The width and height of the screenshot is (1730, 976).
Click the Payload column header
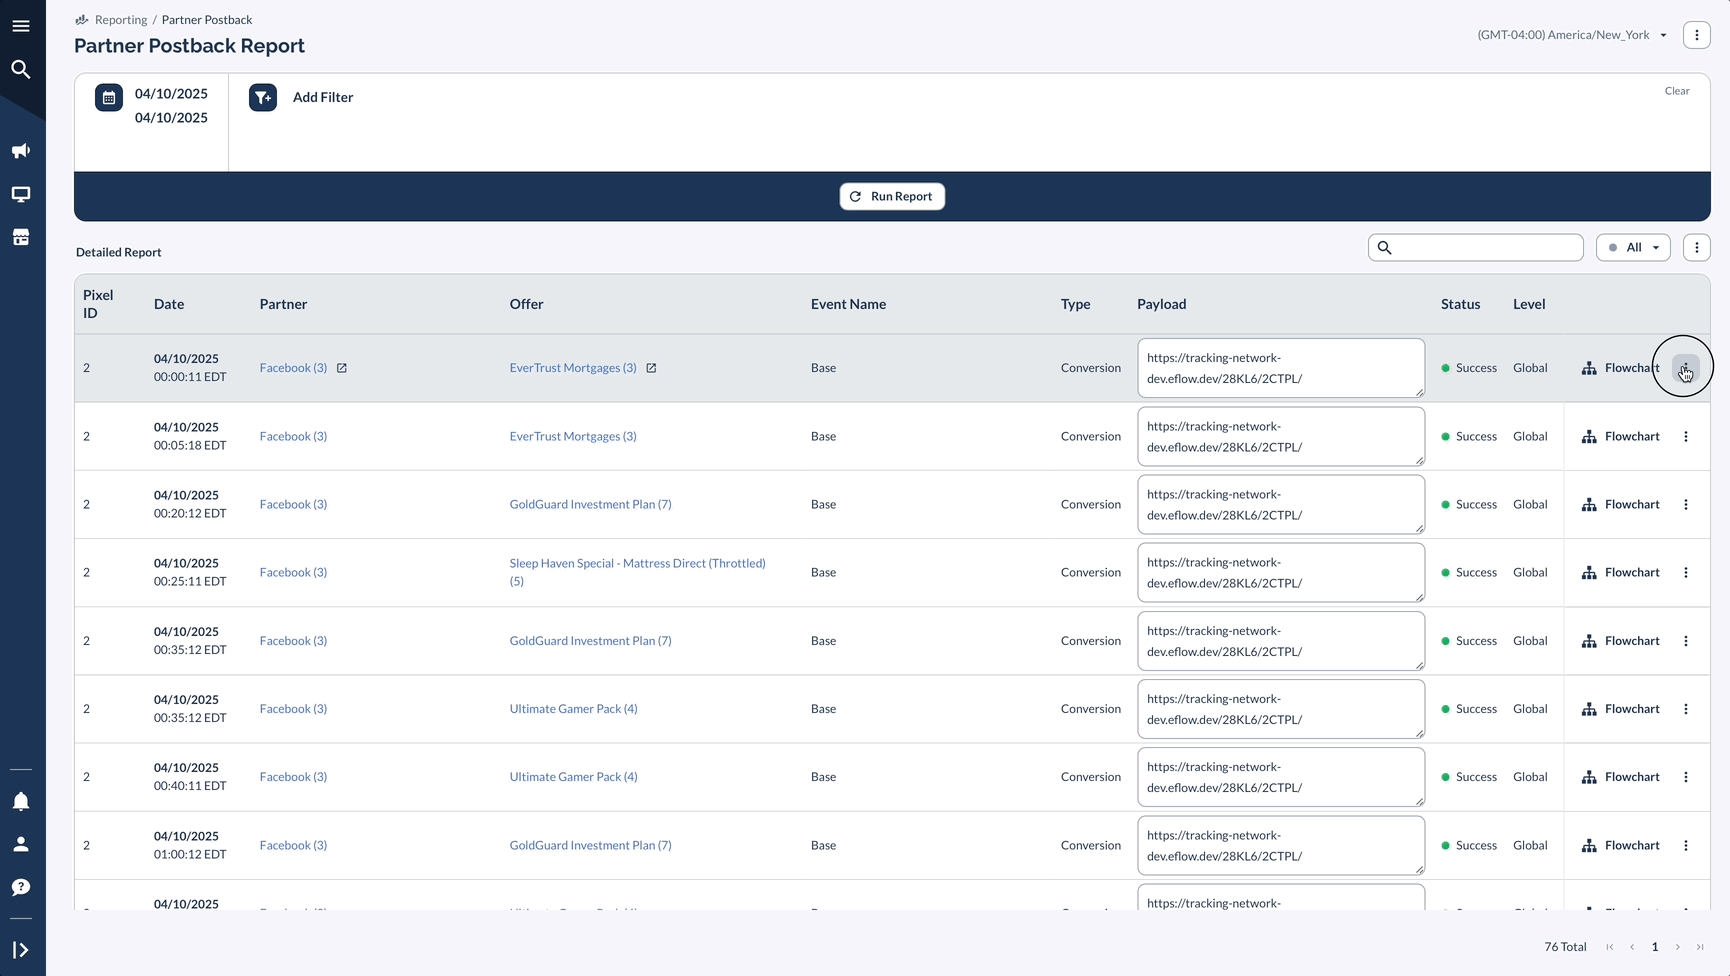[x=1161, y=304]
